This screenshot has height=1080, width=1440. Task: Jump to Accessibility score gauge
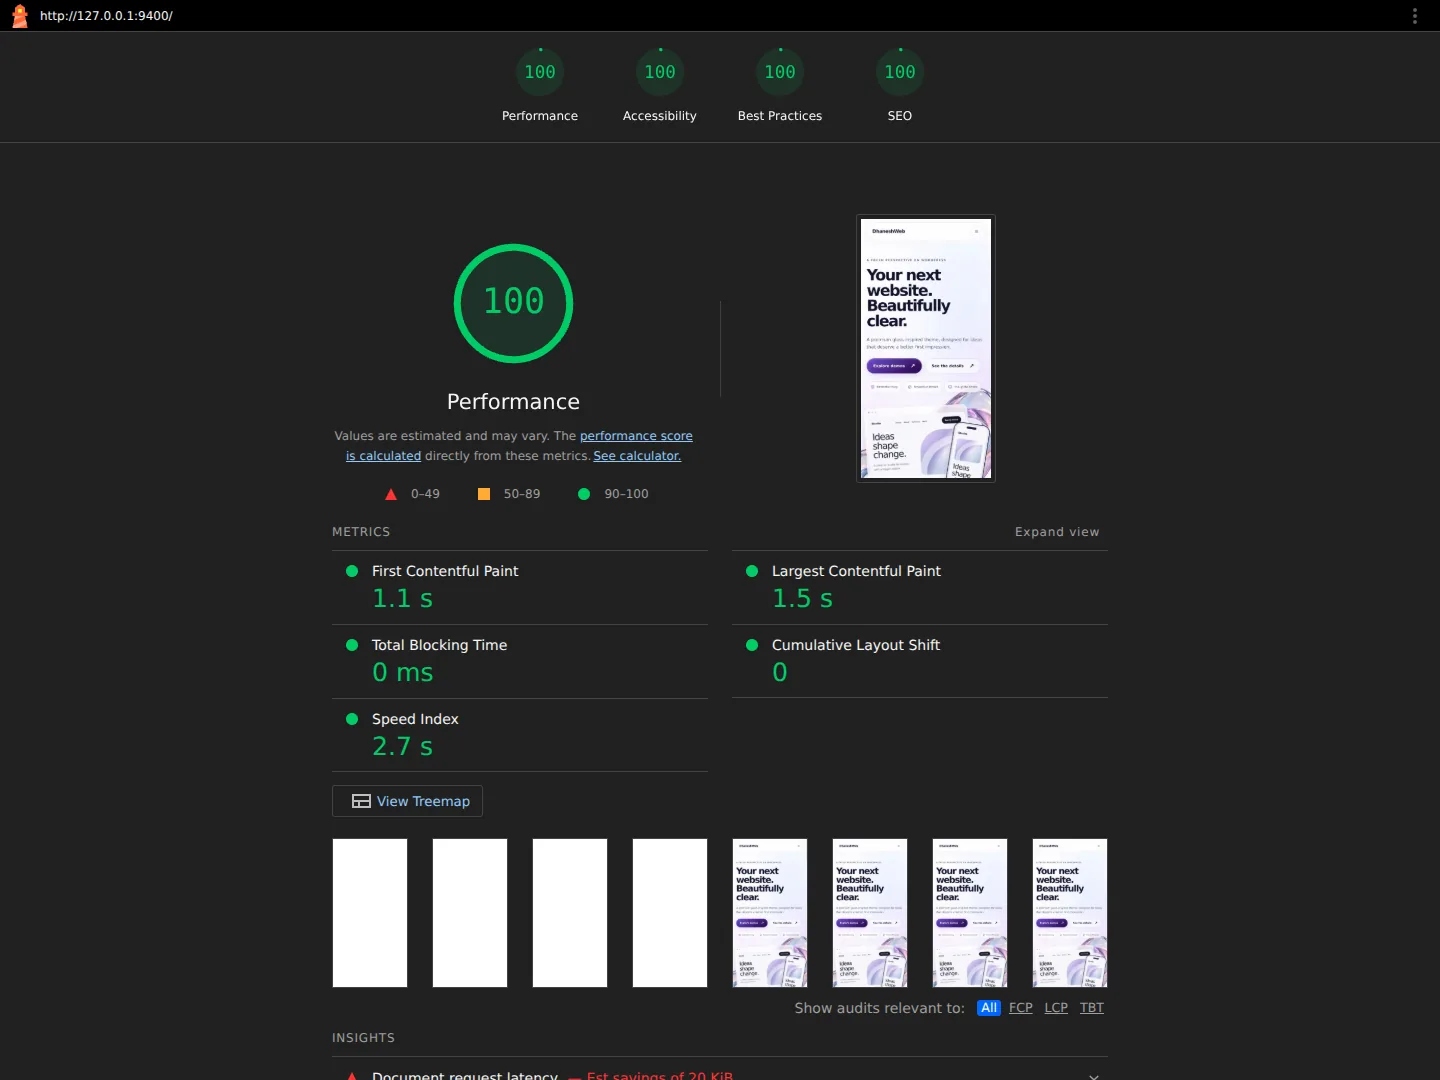coord(660,86)
